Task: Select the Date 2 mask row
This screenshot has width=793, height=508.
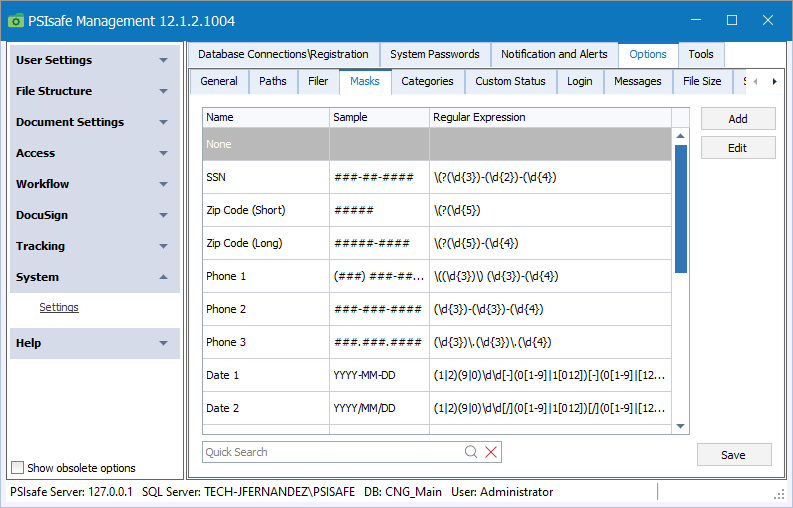Action: point(437,408)
